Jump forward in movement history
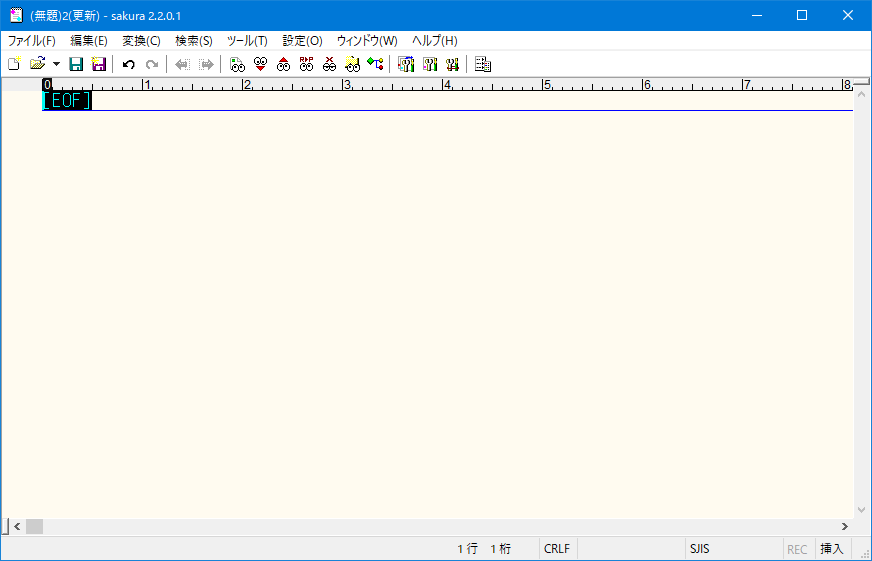The image size is (872, 561). click(x=206, y=64)
